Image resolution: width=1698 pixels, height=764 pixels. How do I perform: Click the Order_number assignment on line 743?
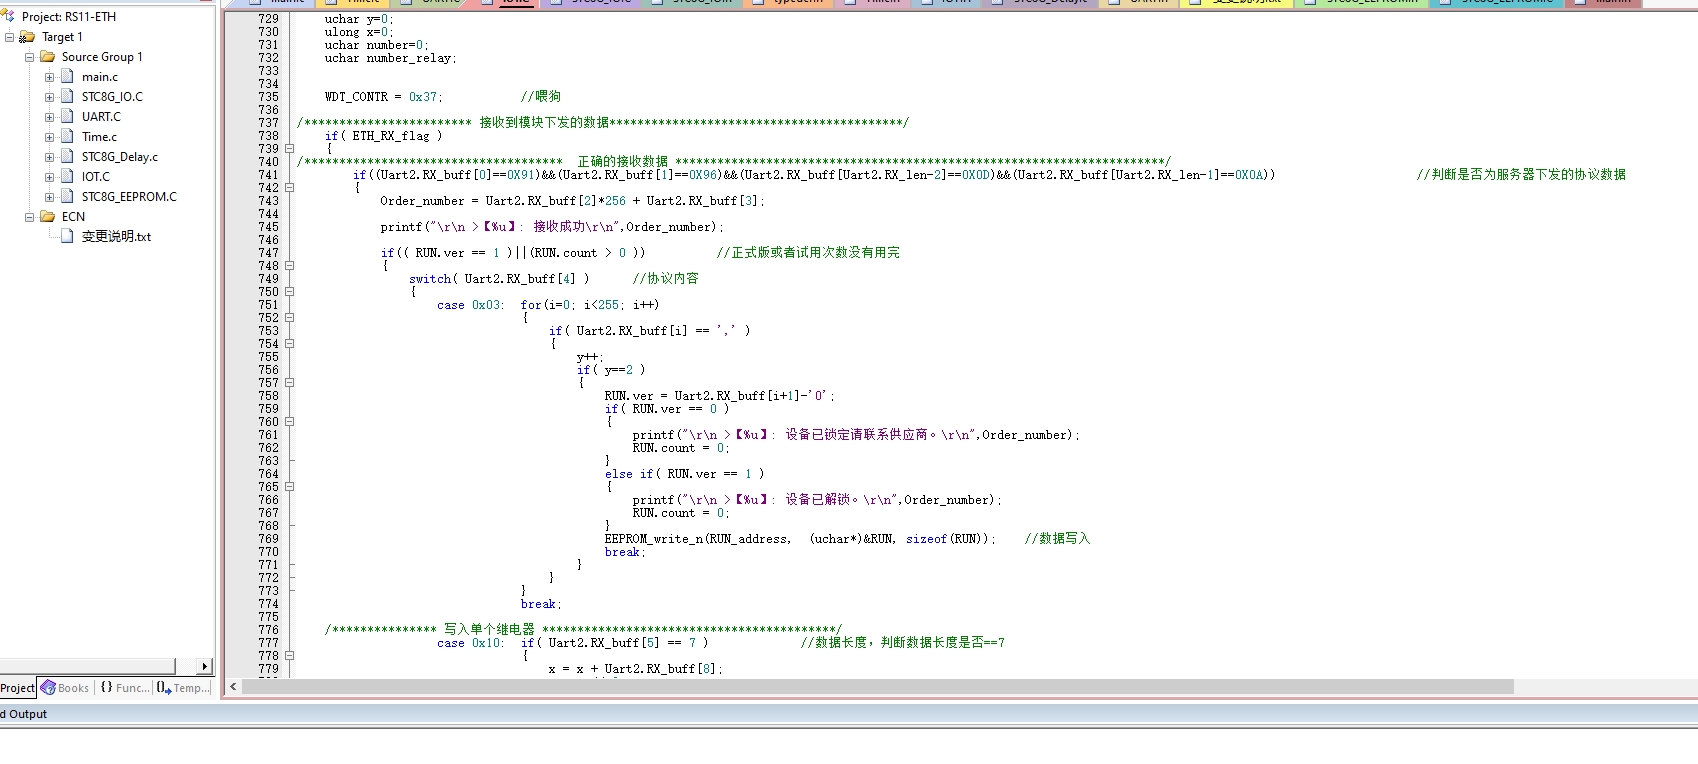pos(572,201)
